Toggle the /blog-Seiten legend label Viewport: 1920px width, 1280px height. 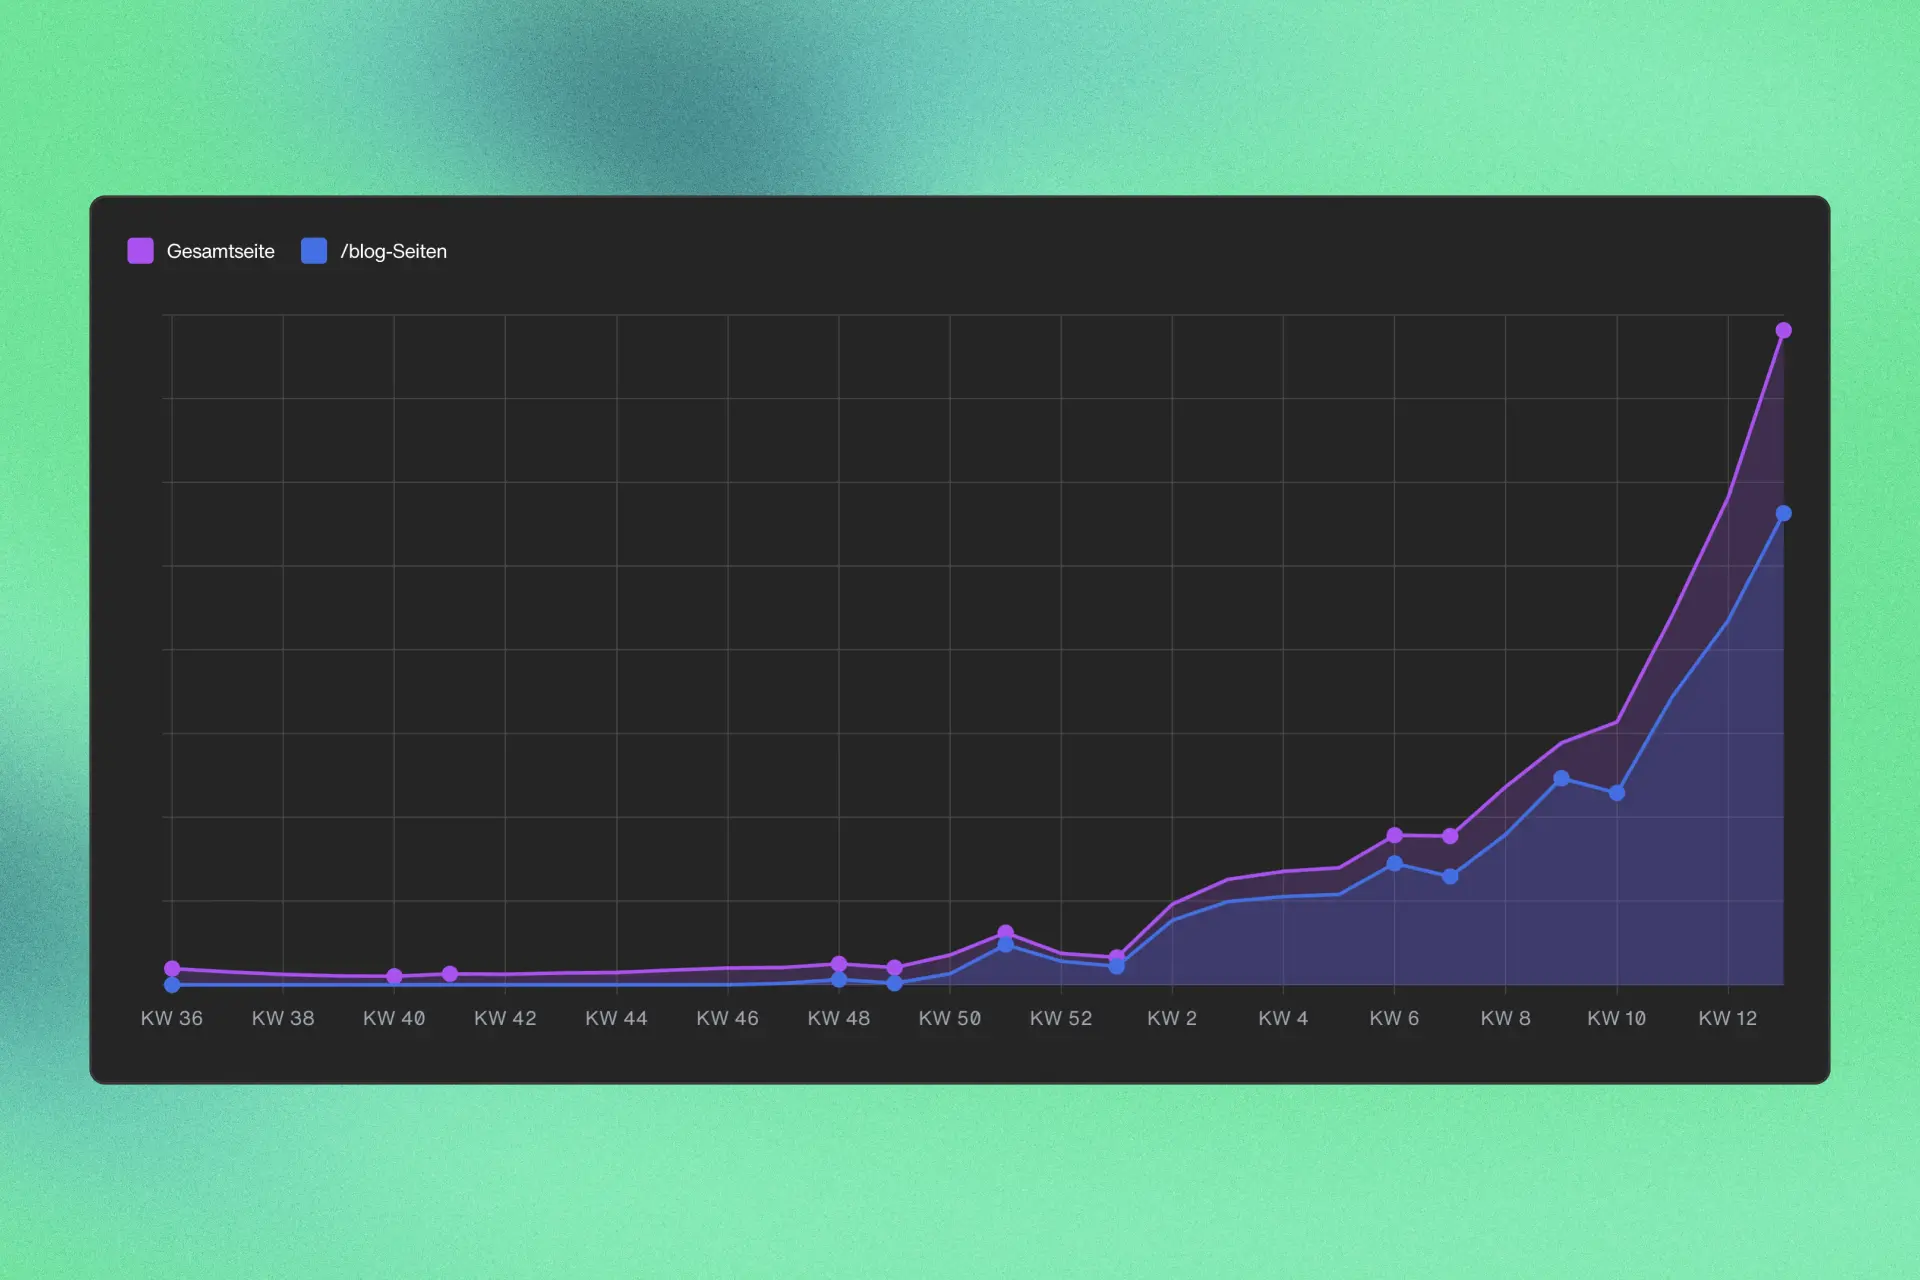[393, 252]
